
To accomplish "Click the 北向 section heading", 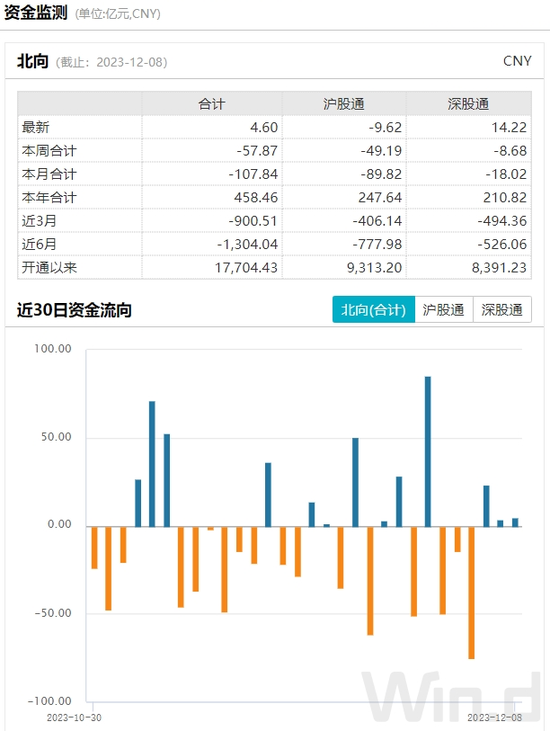I will coord(33,61).
